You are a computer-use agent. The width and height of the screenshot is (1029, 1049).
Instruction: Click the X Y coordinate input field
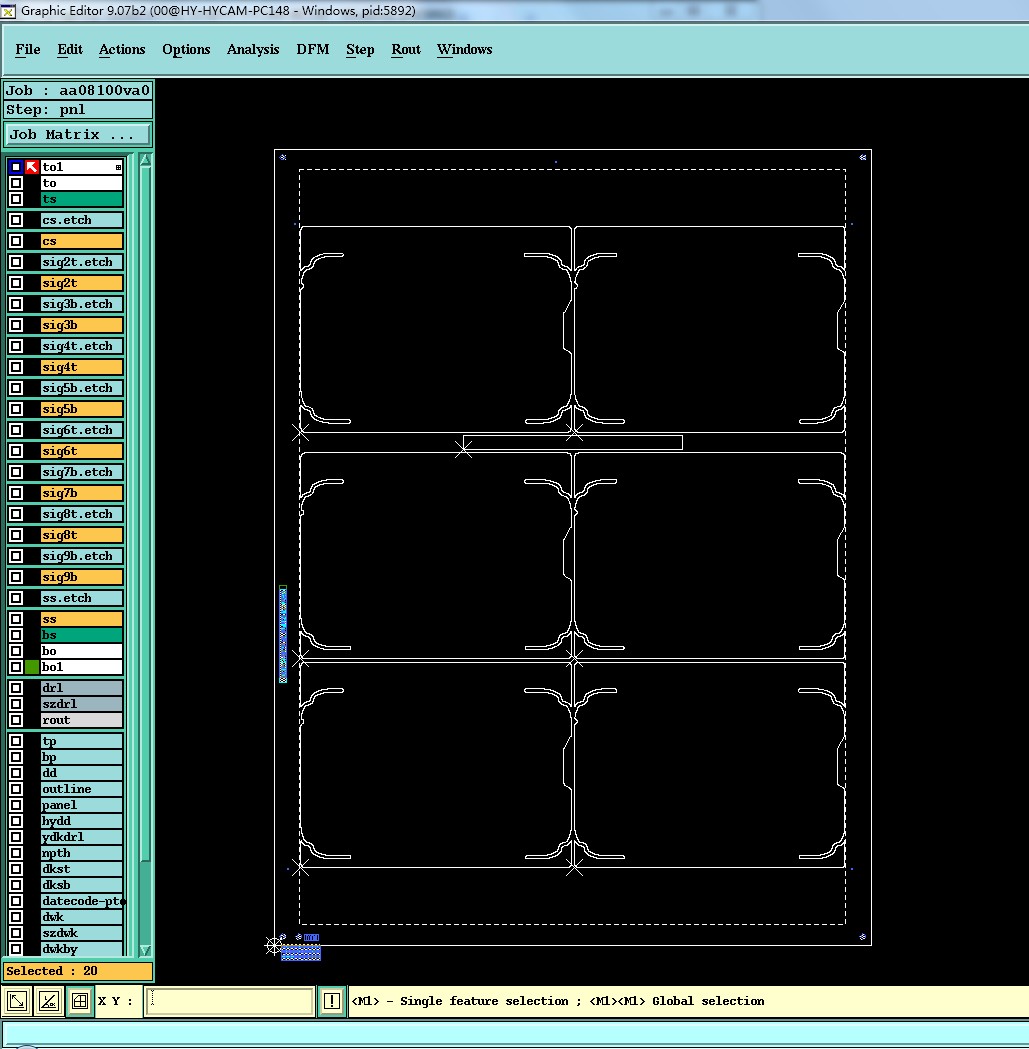tap(229, 1001)
